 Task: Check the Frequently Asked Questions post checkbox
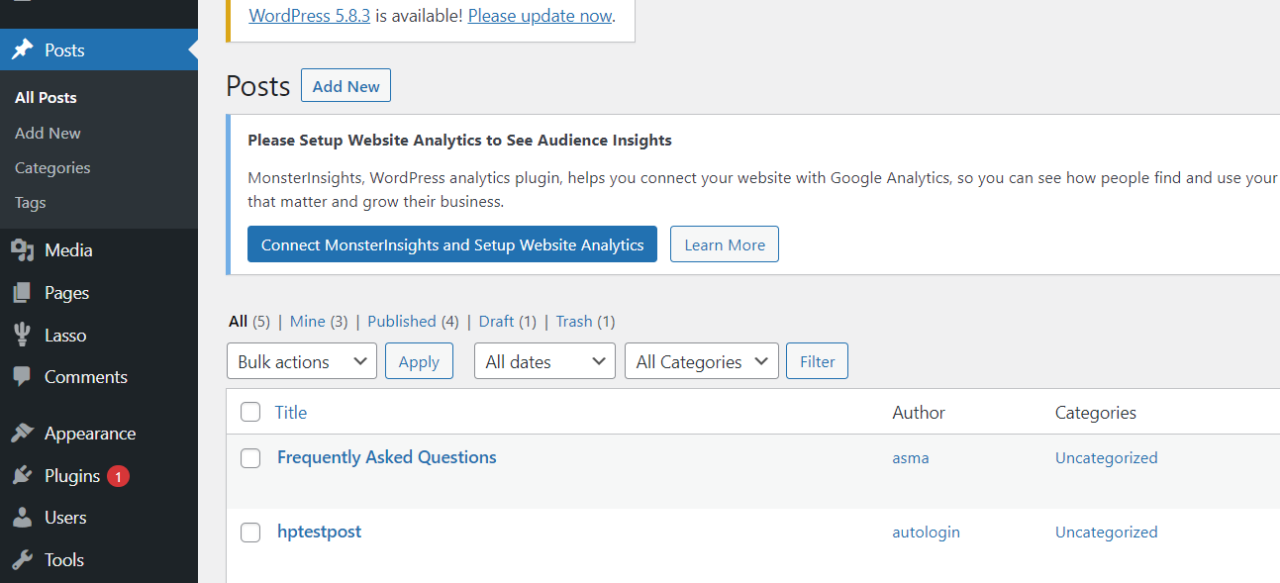251,458
